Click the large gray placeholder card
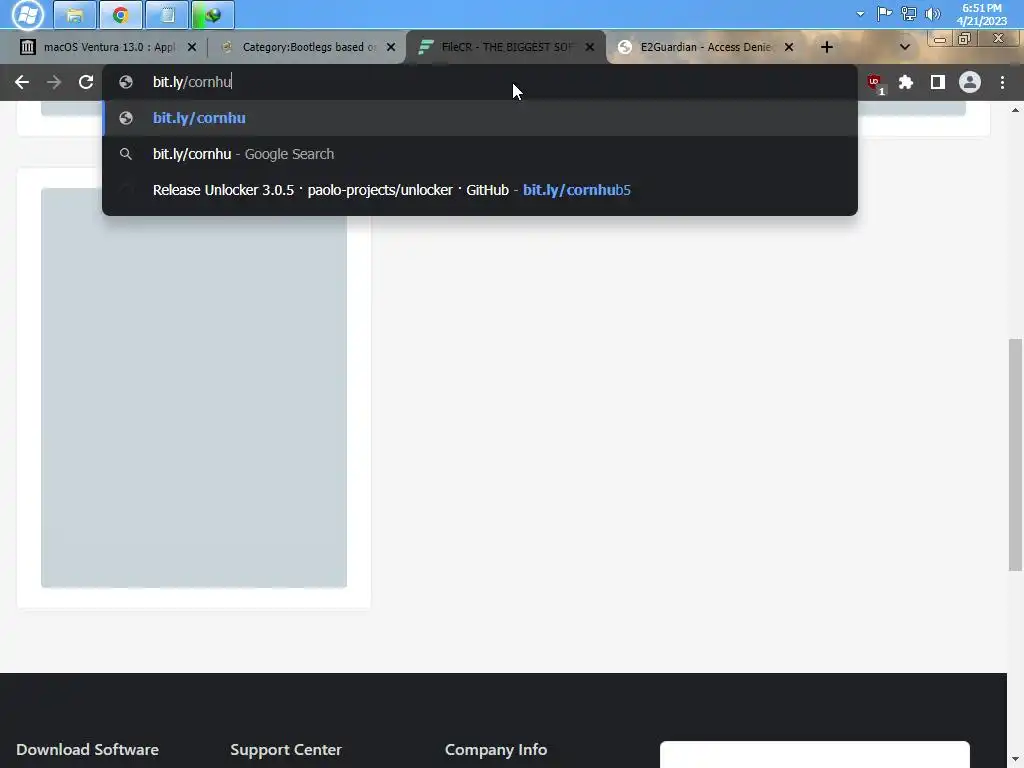 pos(194,388)
